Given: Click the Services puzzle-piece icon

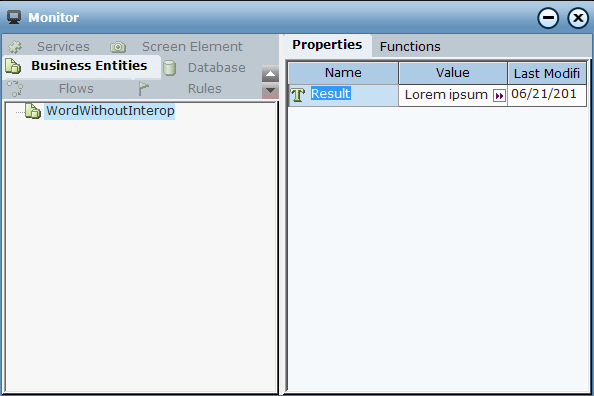Looking at the screenshot, I should [x=16, y=47].
